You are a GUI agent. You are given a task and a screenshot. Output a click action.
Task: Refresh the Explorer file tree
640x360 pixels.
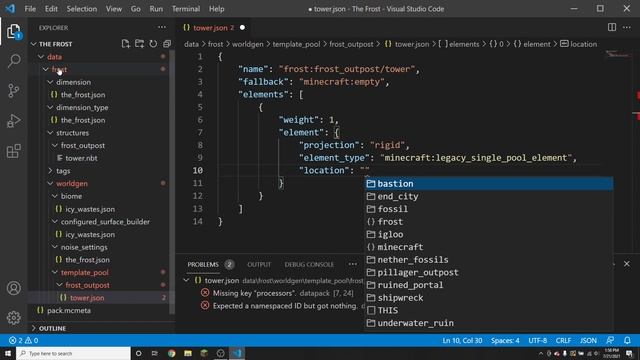pyautogui.click(x=153, y=44)
